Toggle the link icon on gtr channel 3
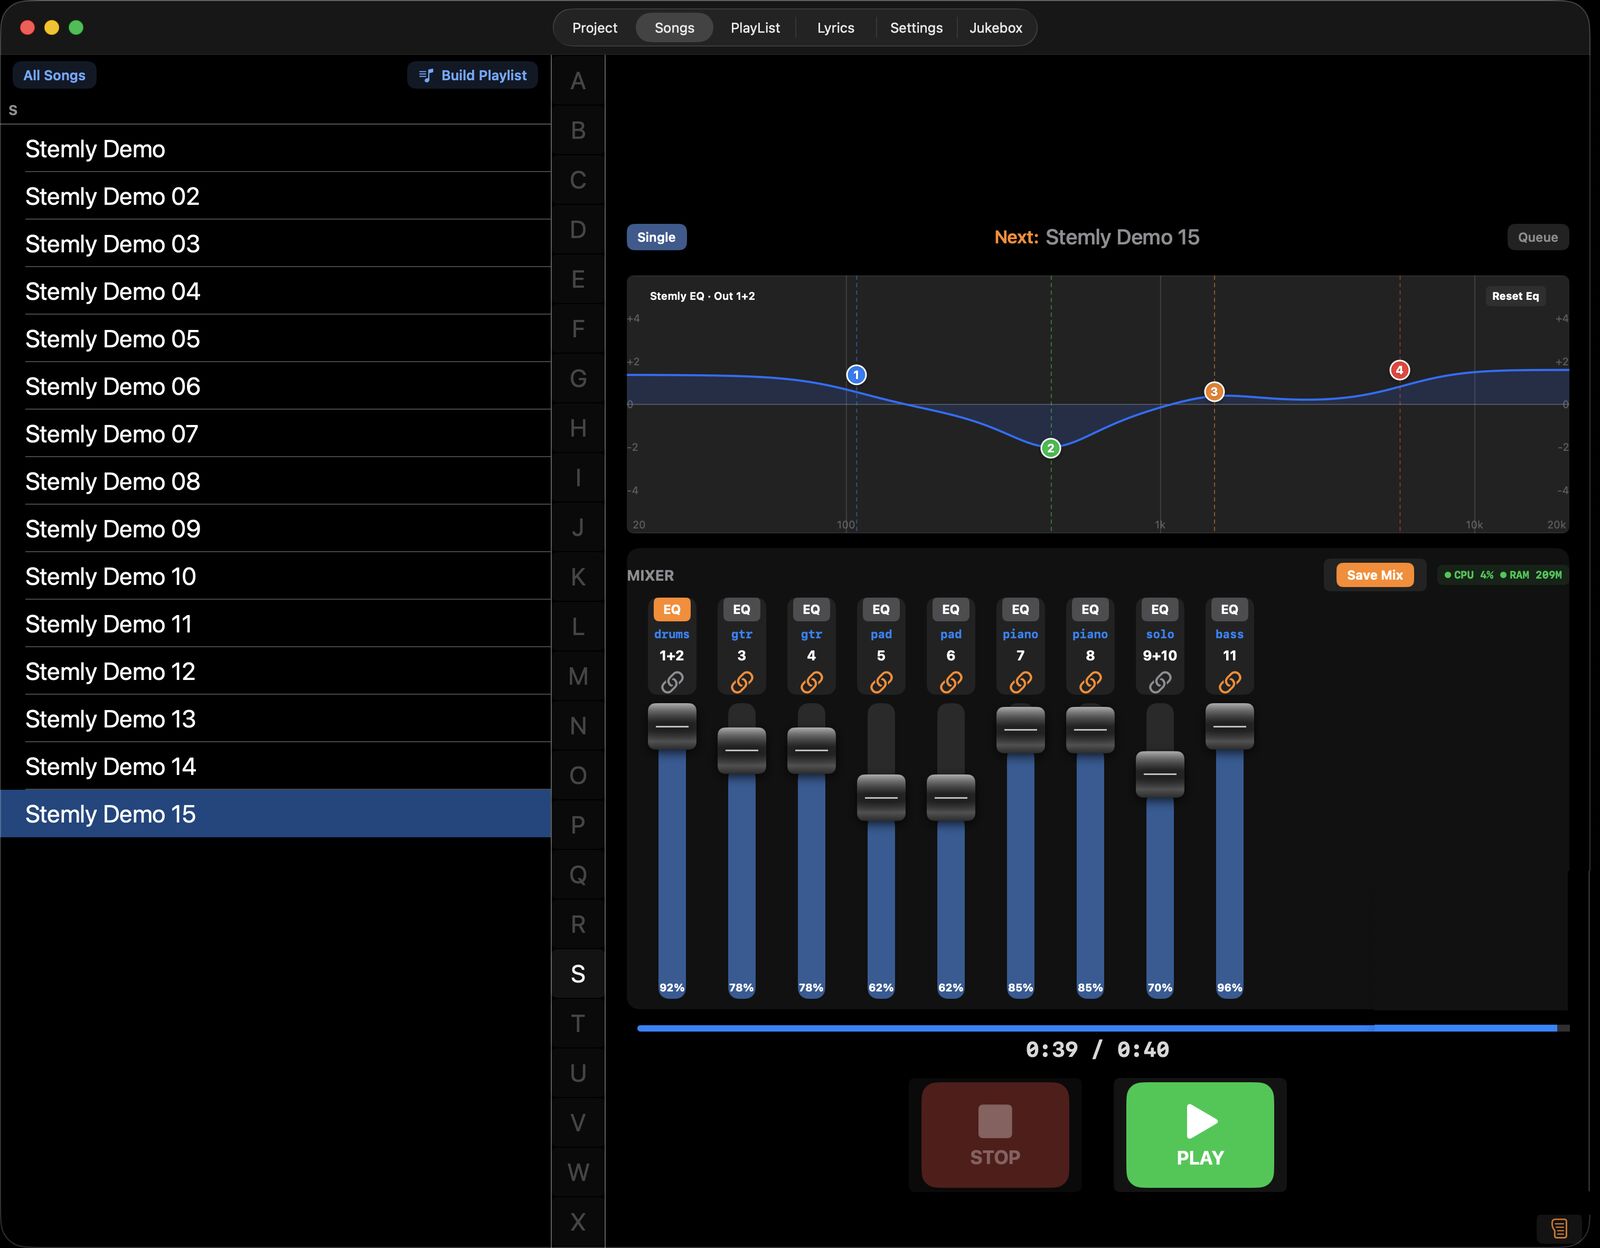 [742, 682]
